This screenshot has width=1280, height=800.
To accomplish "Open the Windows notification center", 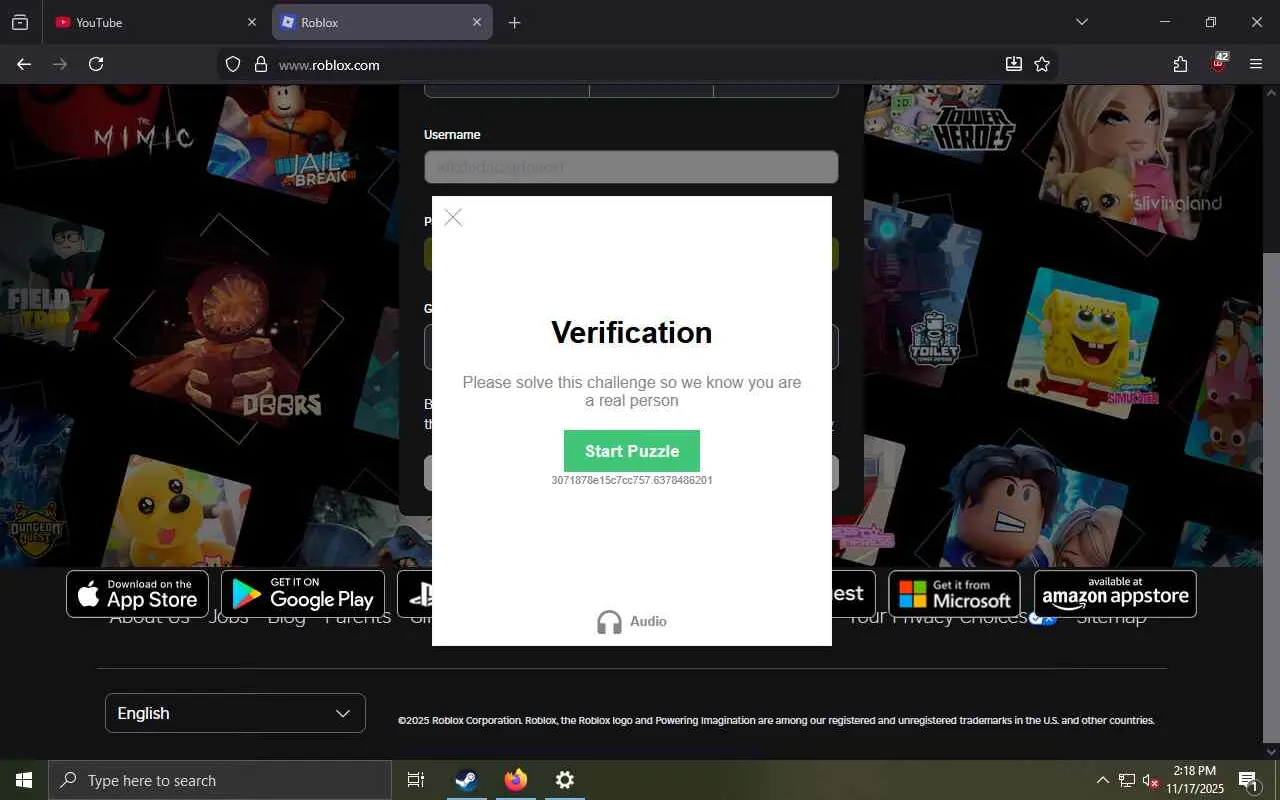I will tap(1249, 780).
